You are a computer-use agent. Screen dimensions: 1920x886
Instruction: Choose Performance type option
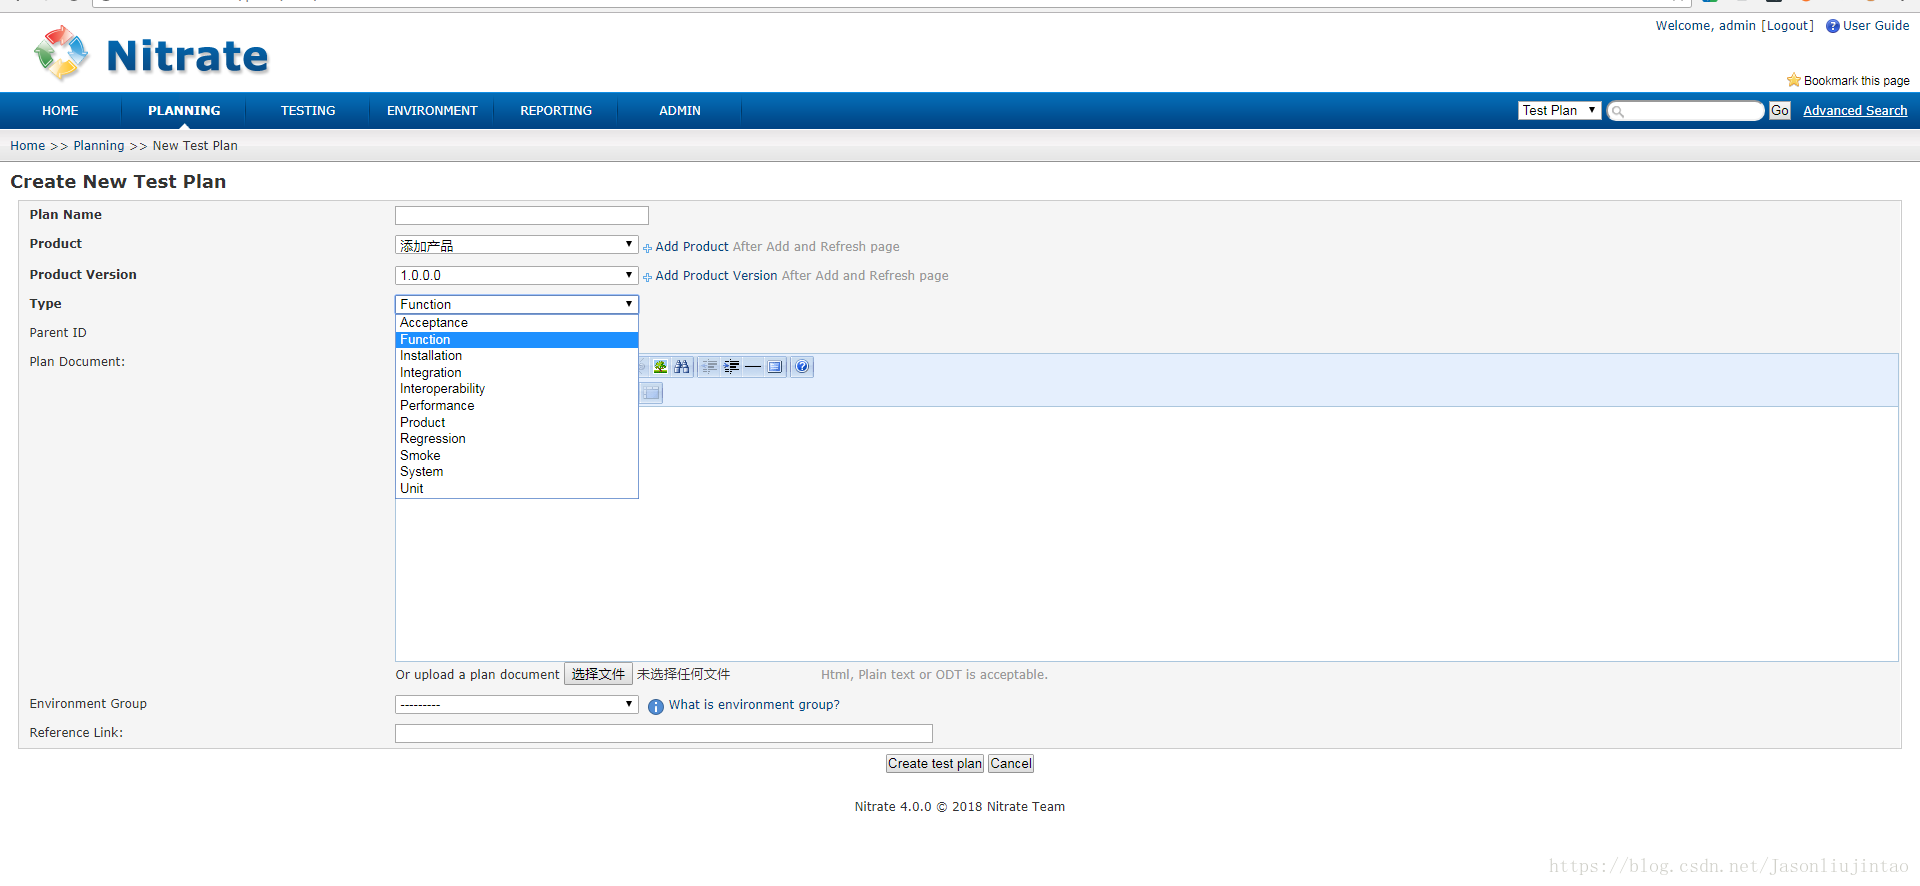[516, 406]
